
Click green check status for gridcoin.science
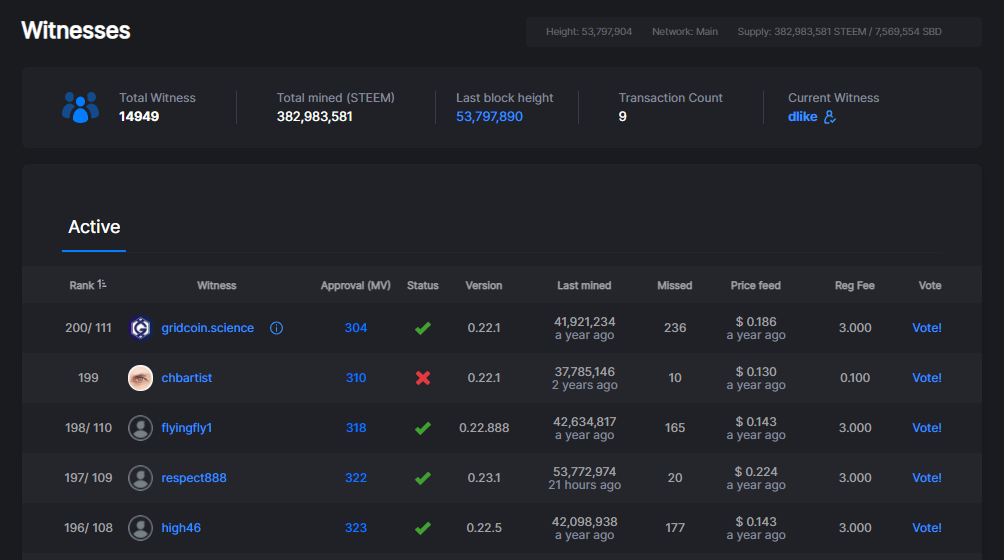click(423, 328)
